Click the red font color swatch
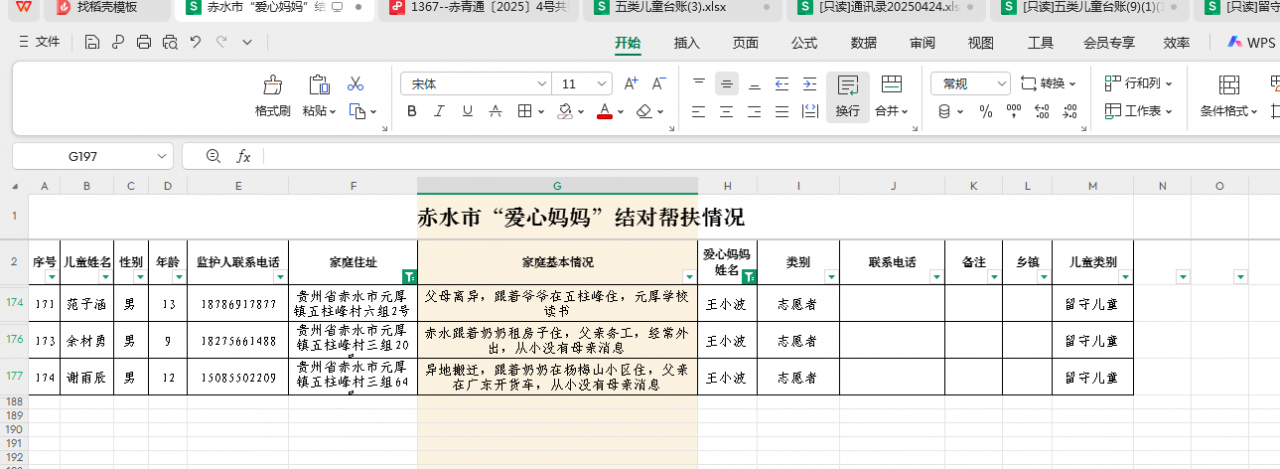The image size is (1280, 469). 604,111
